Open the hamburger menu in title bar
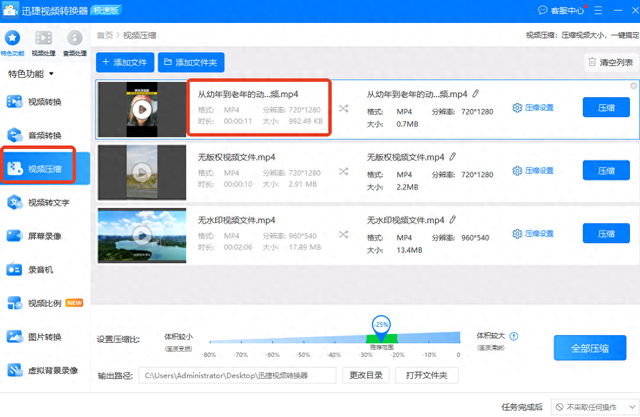 pos(598,10)
